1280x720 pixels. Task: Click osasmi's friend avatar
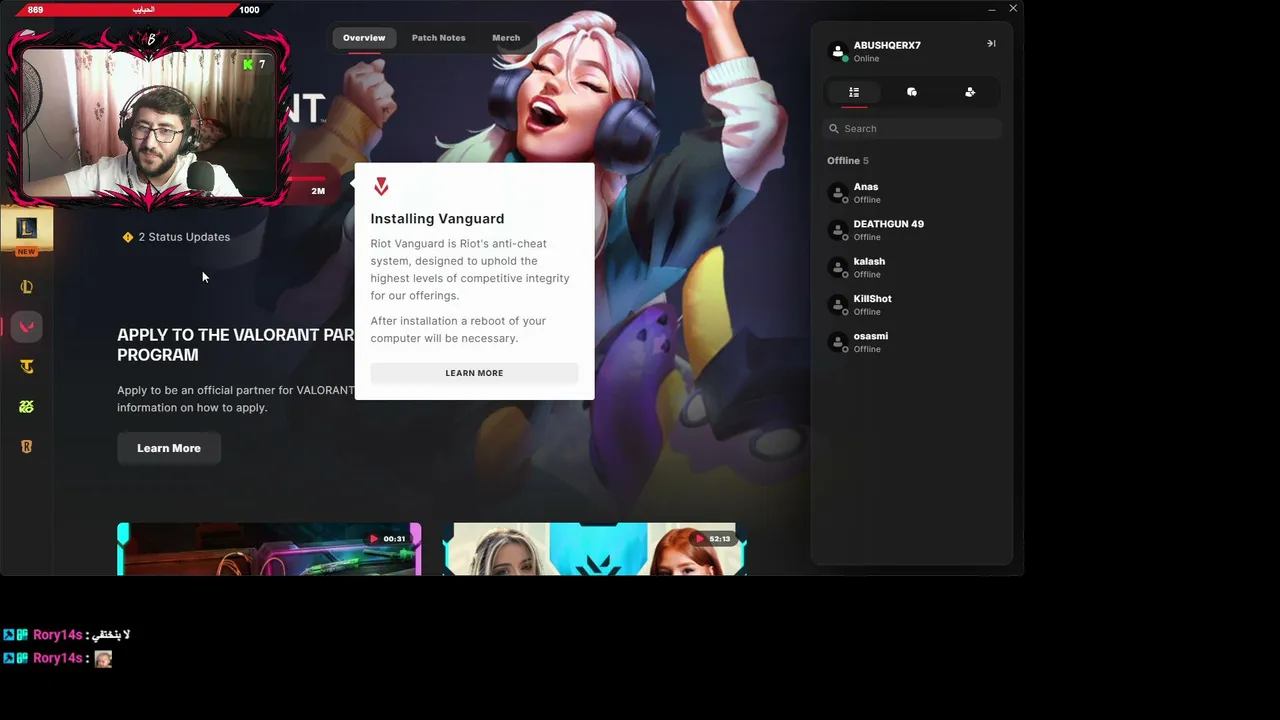pyautogui.click(x=838, y=342)
